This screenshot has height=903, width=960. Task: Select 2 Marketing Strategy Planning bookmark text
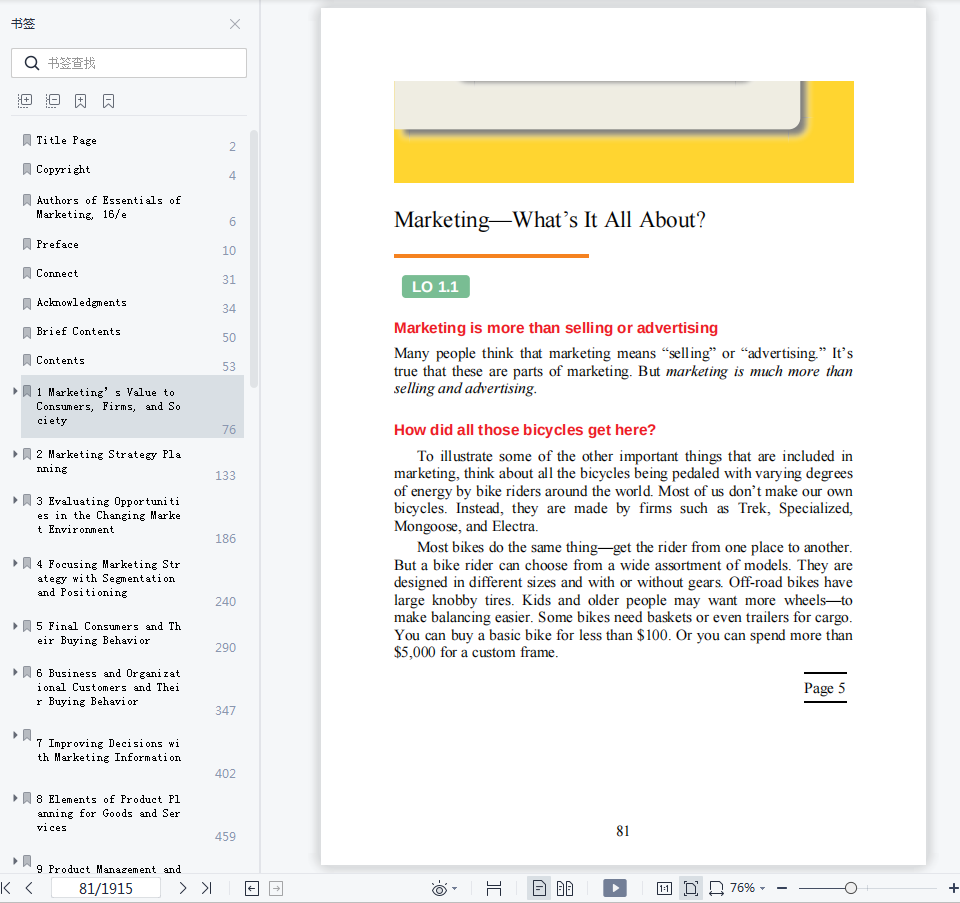(x=108, y=461)
